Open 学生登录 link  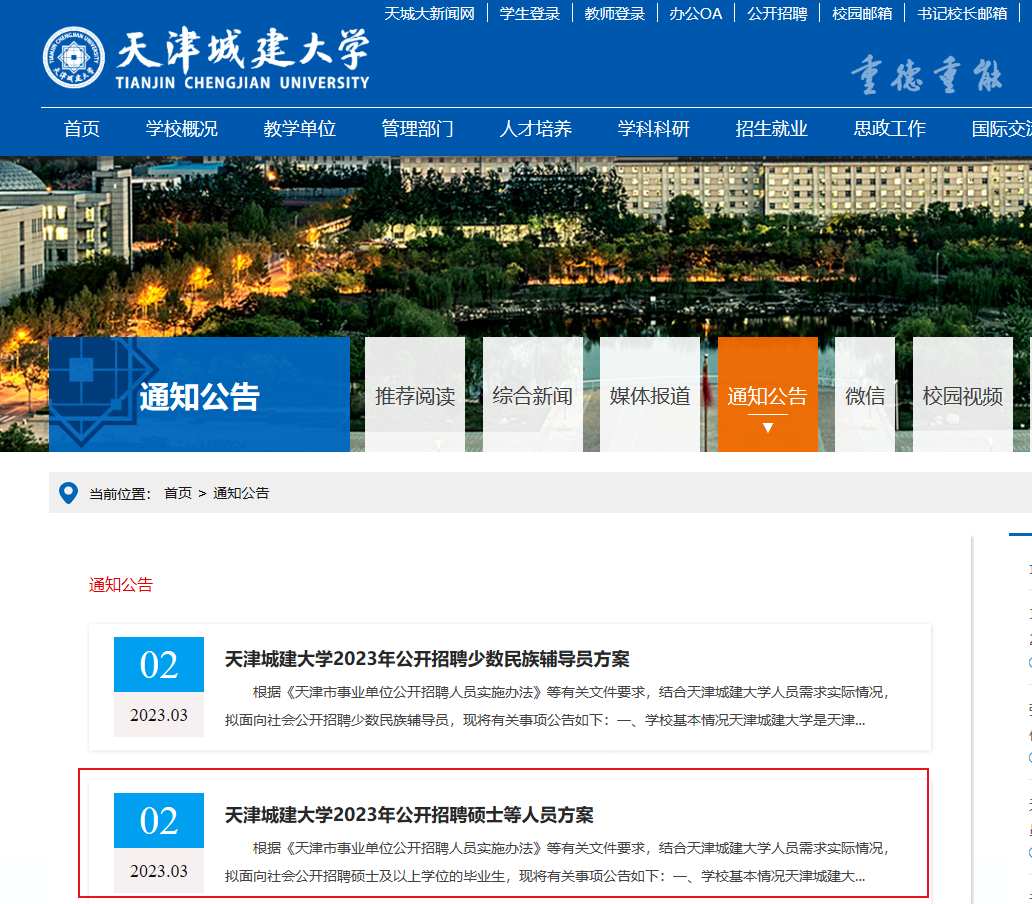pyautogui.click(x=530, y=14)
